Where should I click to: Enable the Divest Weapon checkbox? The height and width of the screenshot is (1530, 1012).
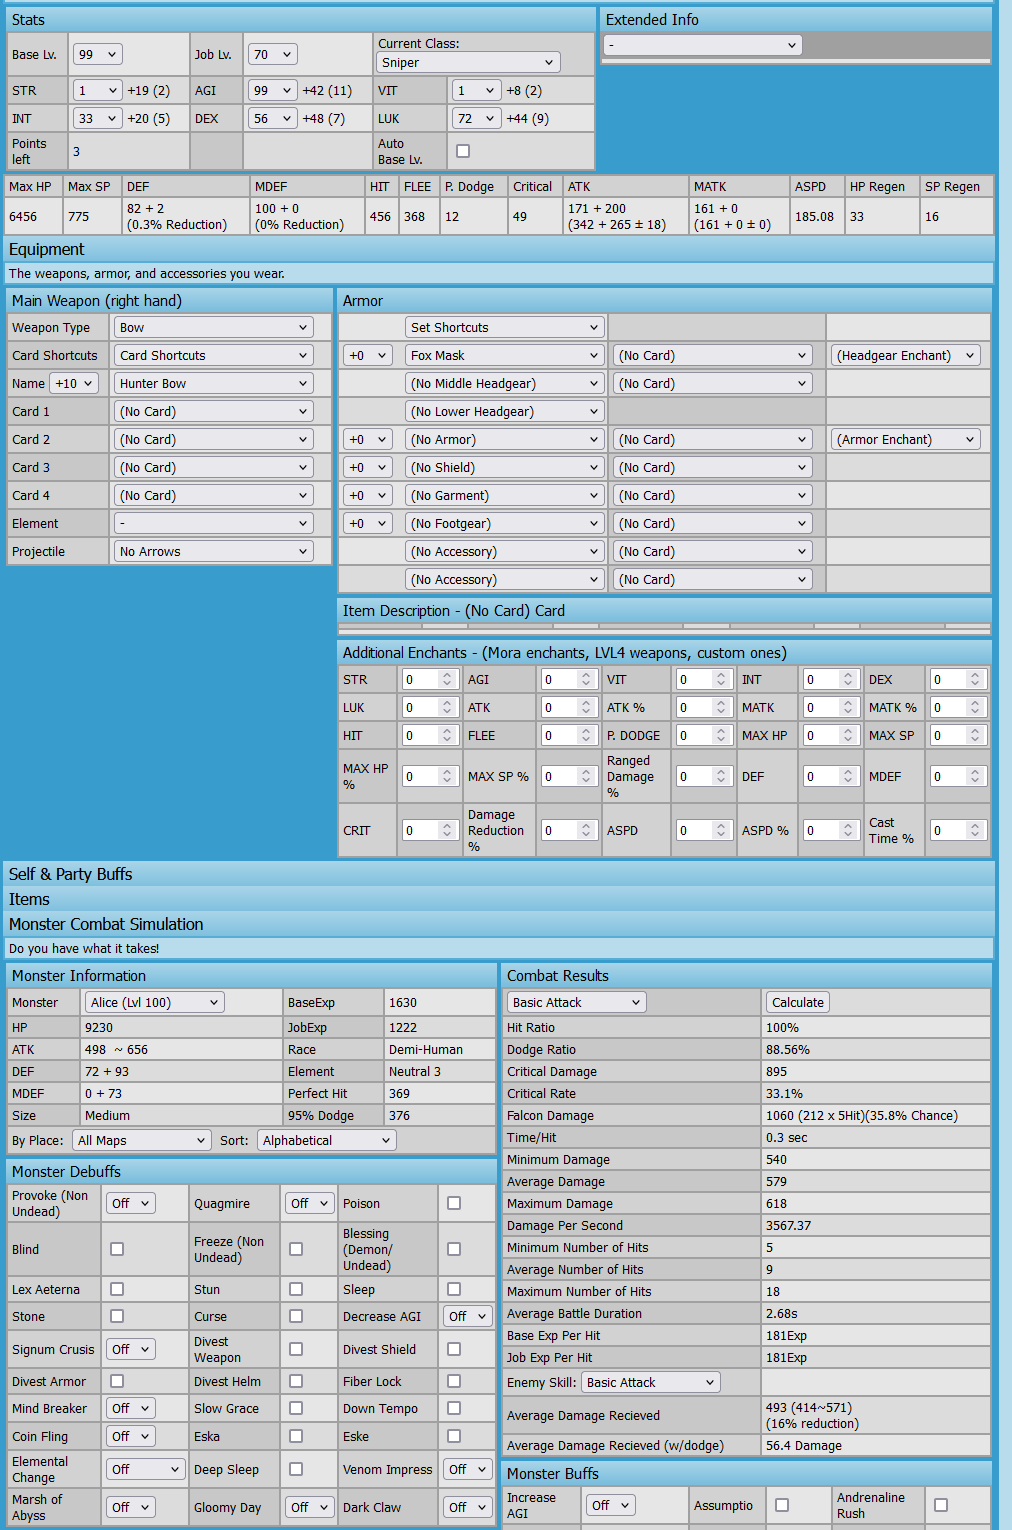coord(296,1349)
